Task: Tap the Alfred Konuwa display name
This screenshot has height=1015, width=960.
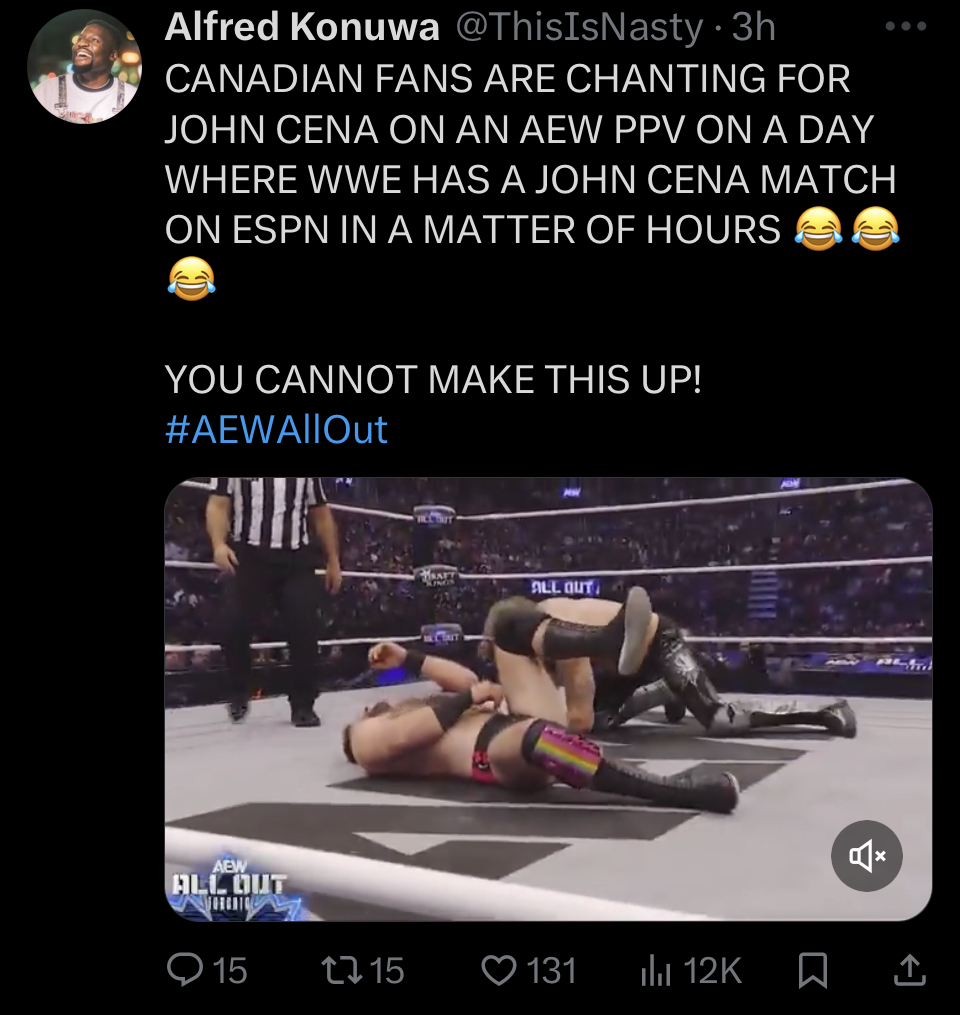Action: tap(302, 27)
